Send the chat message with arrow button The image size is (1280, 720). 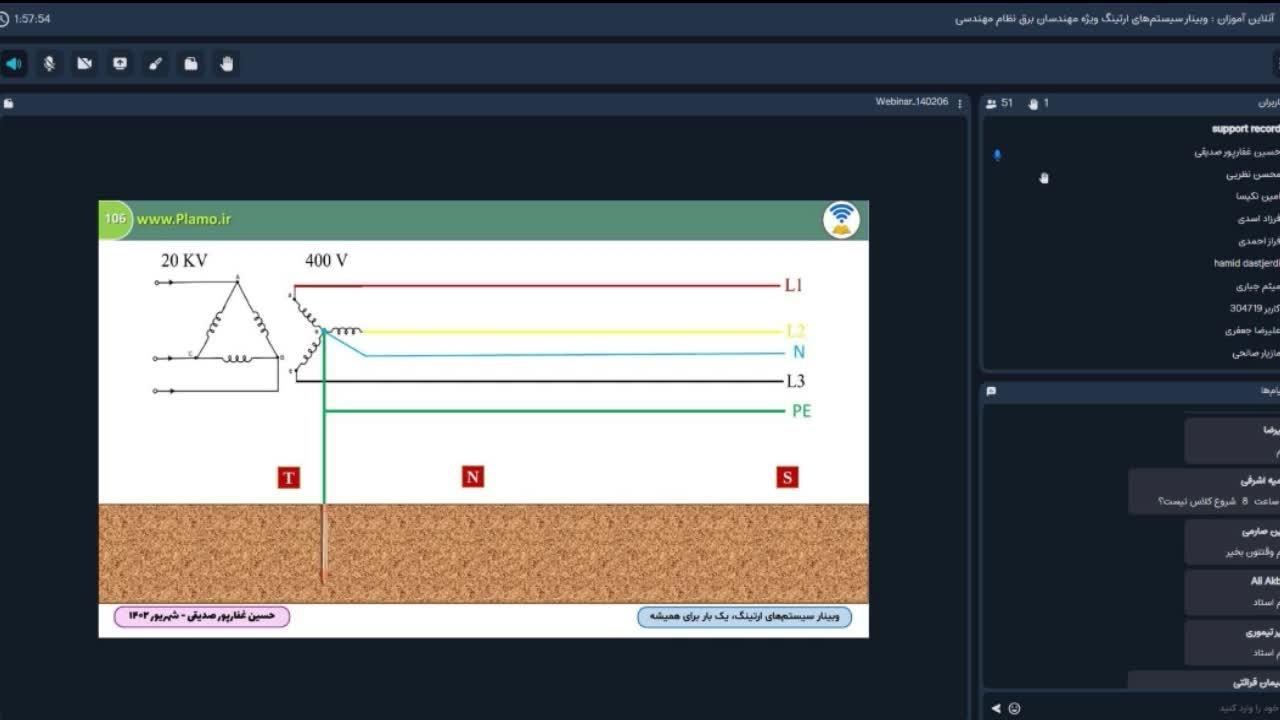(x=995, y=708)
